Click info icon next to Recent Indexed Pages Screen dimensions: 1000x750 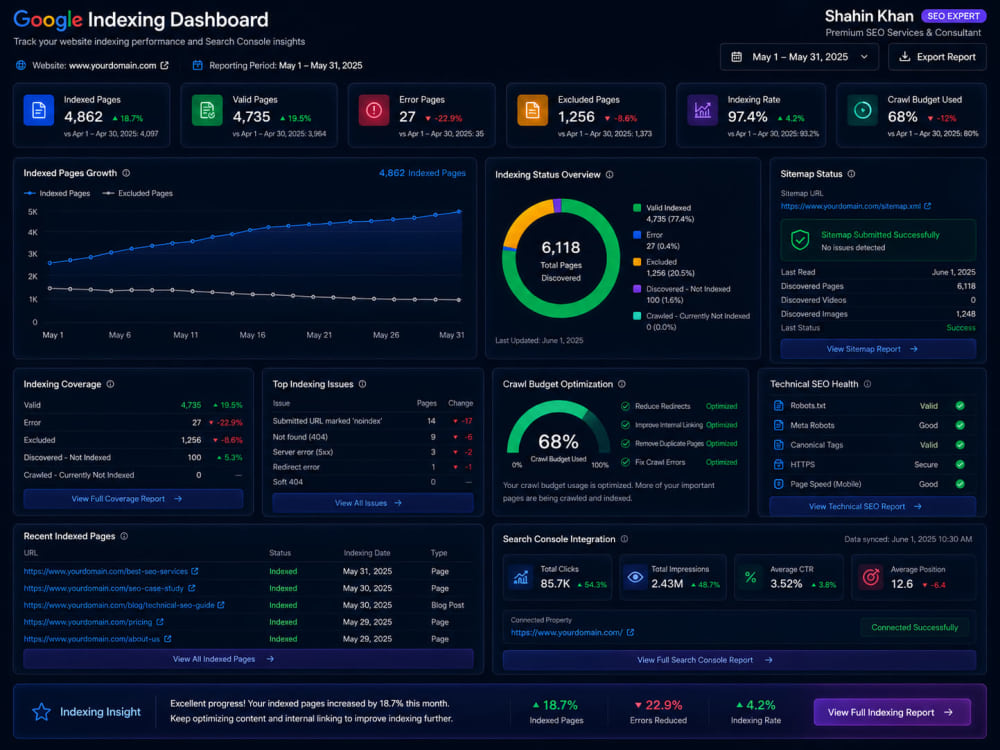pos(124,536)
